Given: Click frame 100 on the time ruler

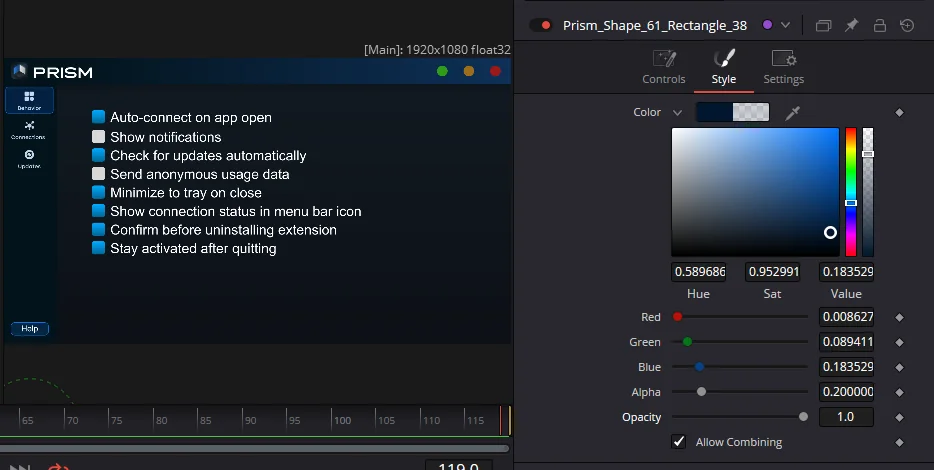Looking at the screenshot, I should click(343, 421).
